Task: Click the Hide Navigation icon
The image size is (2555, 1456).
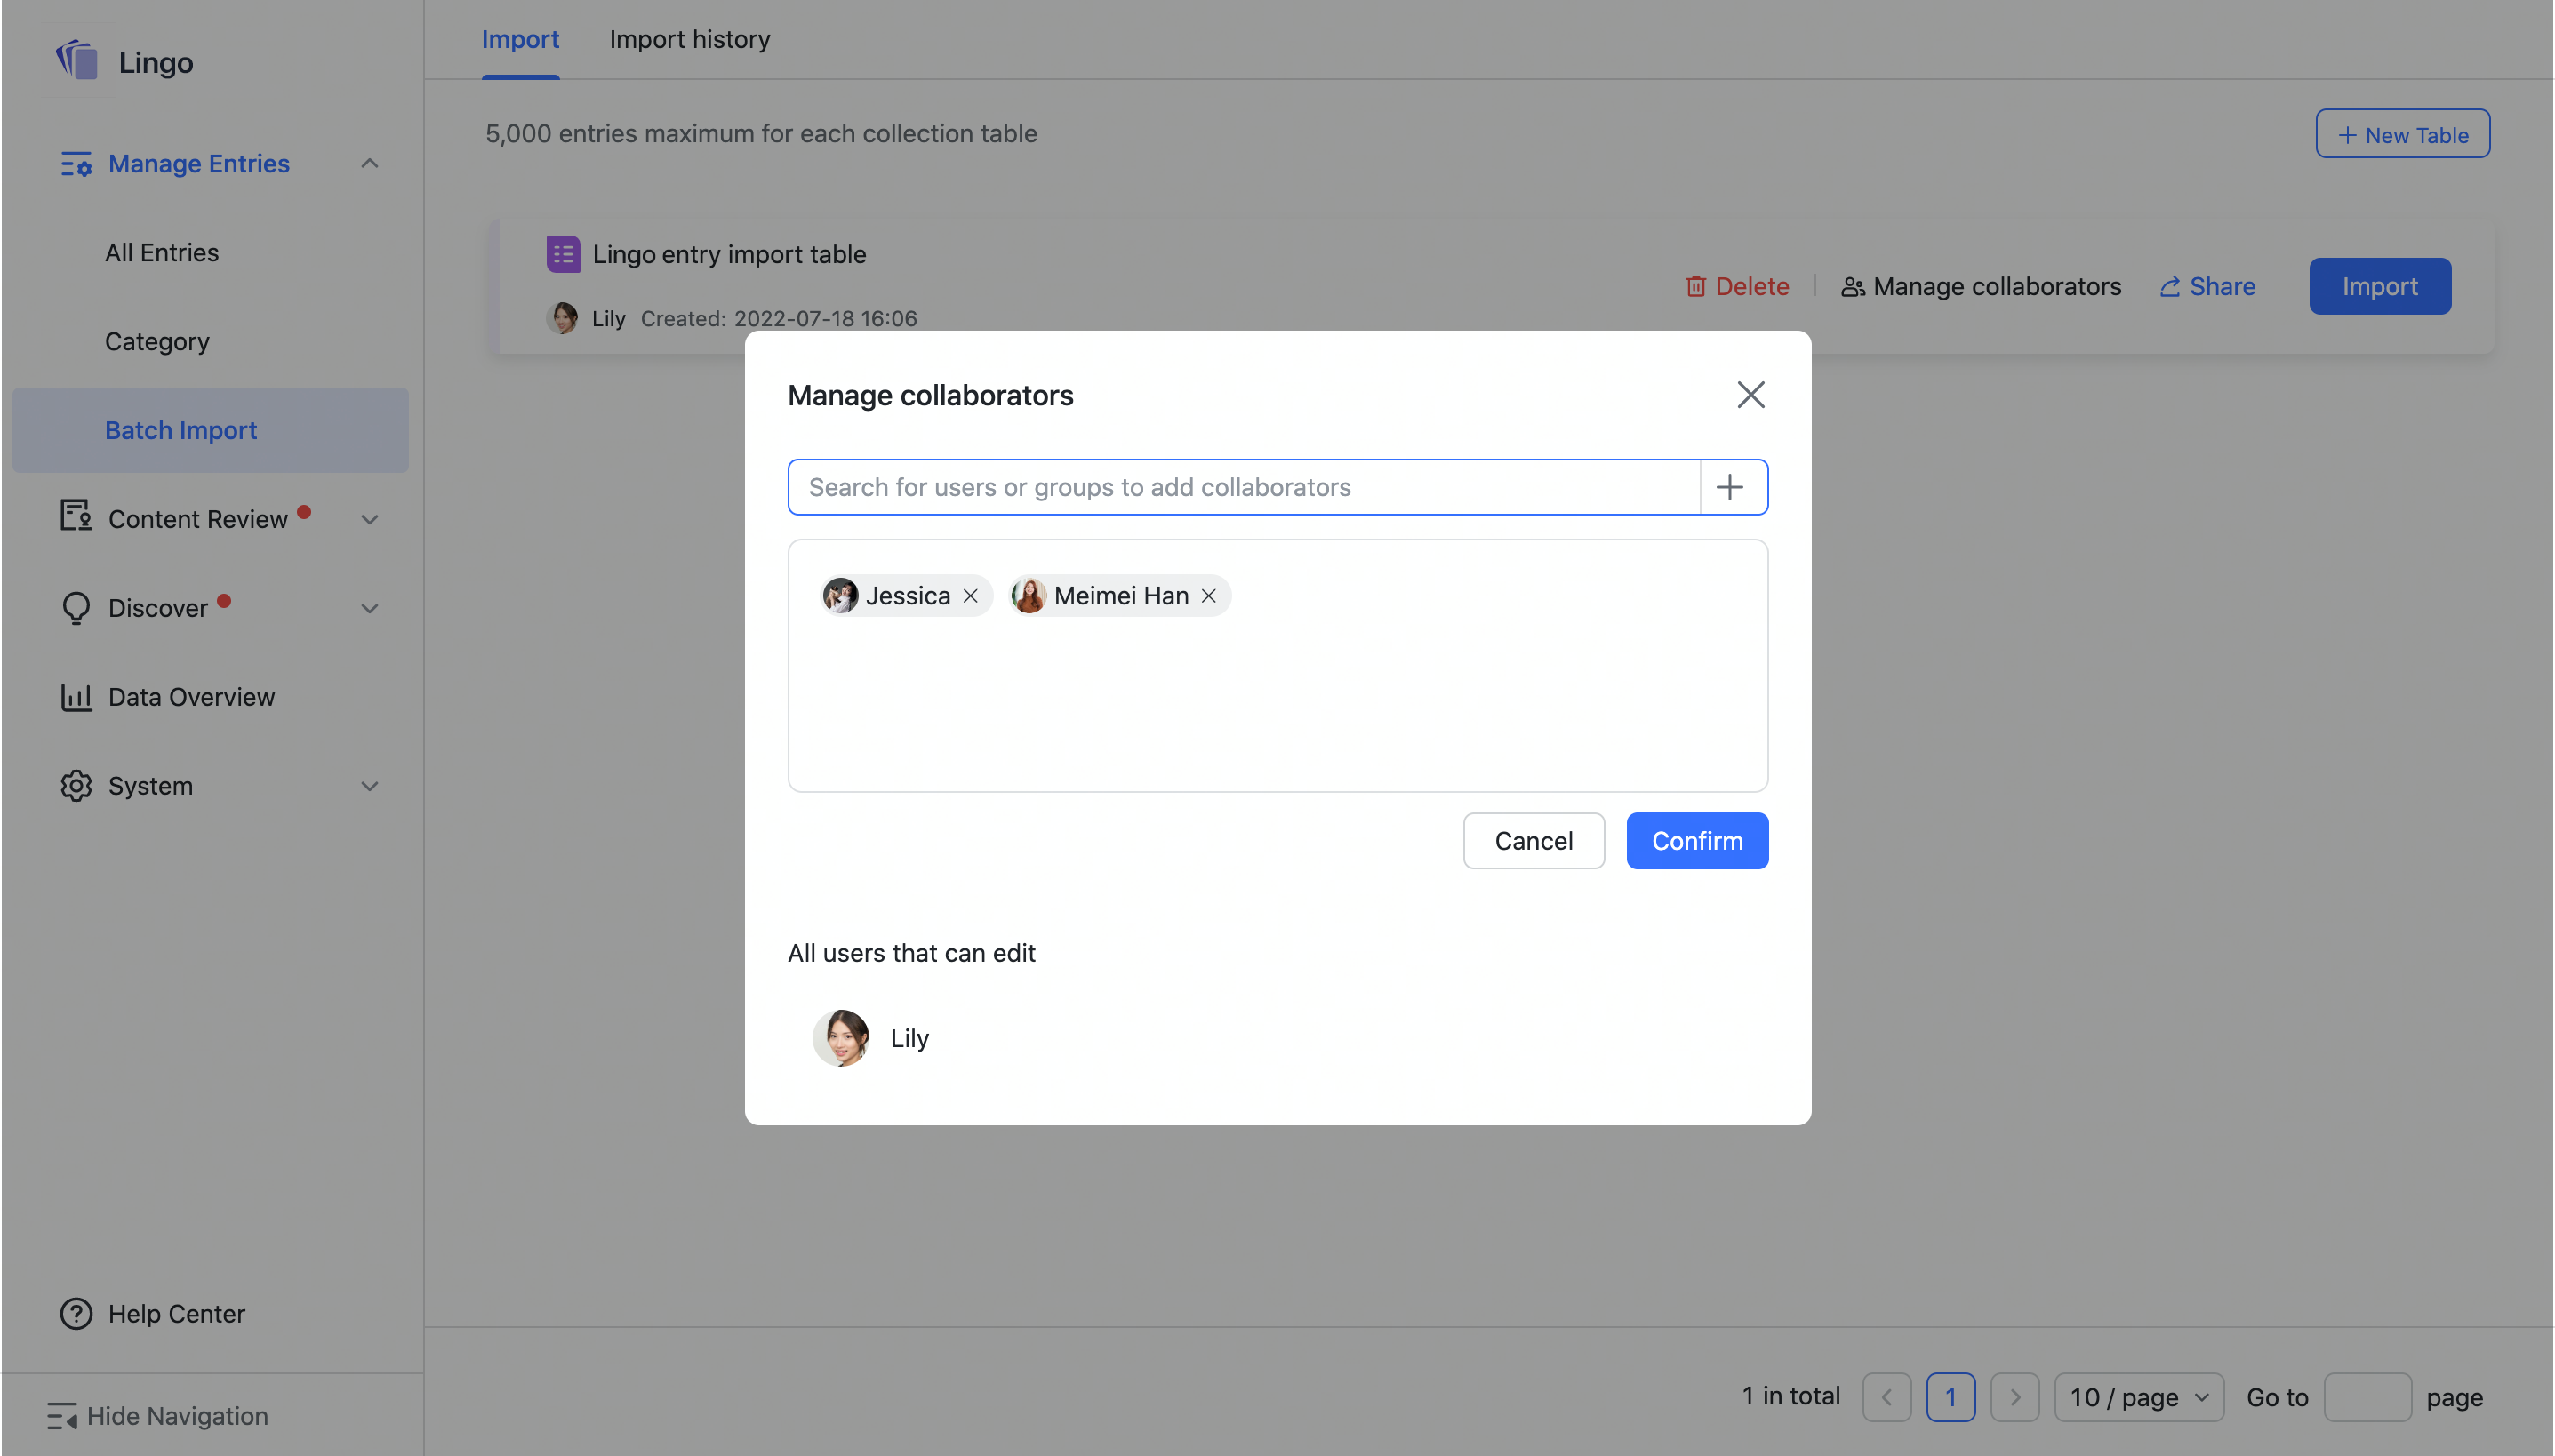Action: [x=63, y=1415]
